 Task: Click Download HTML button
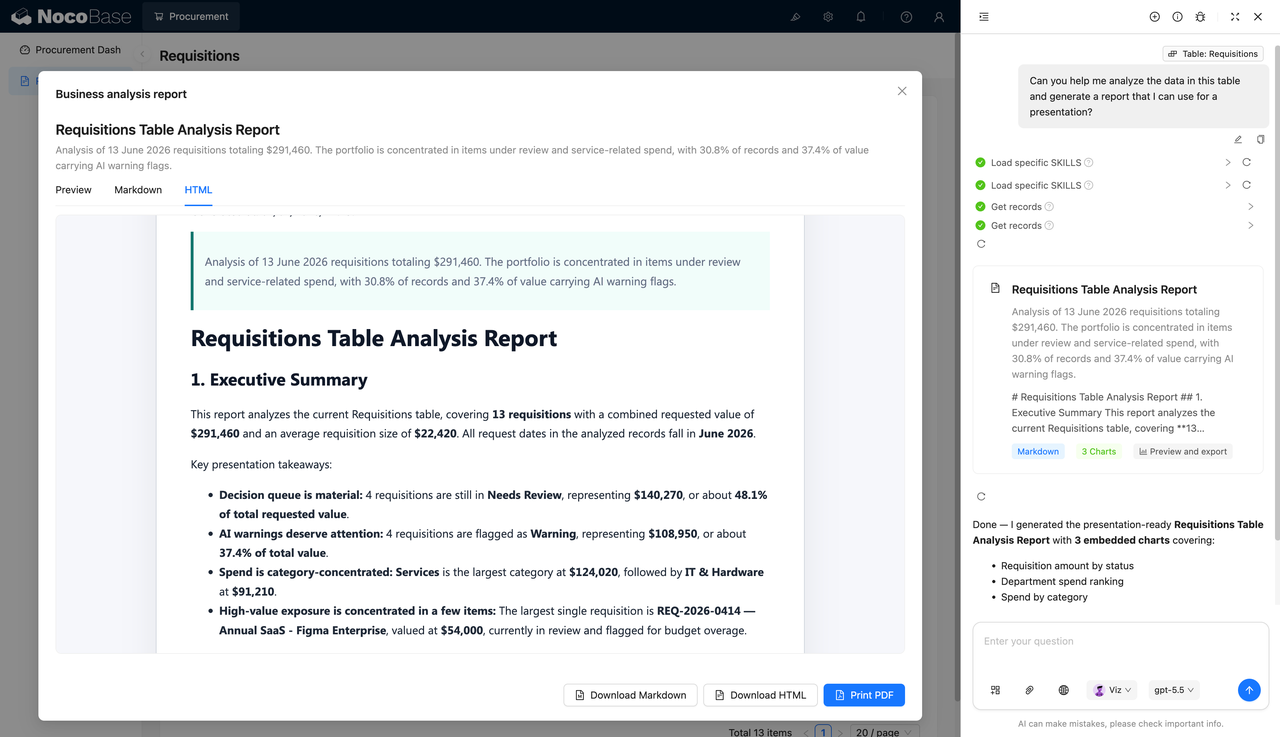point(761,695)
